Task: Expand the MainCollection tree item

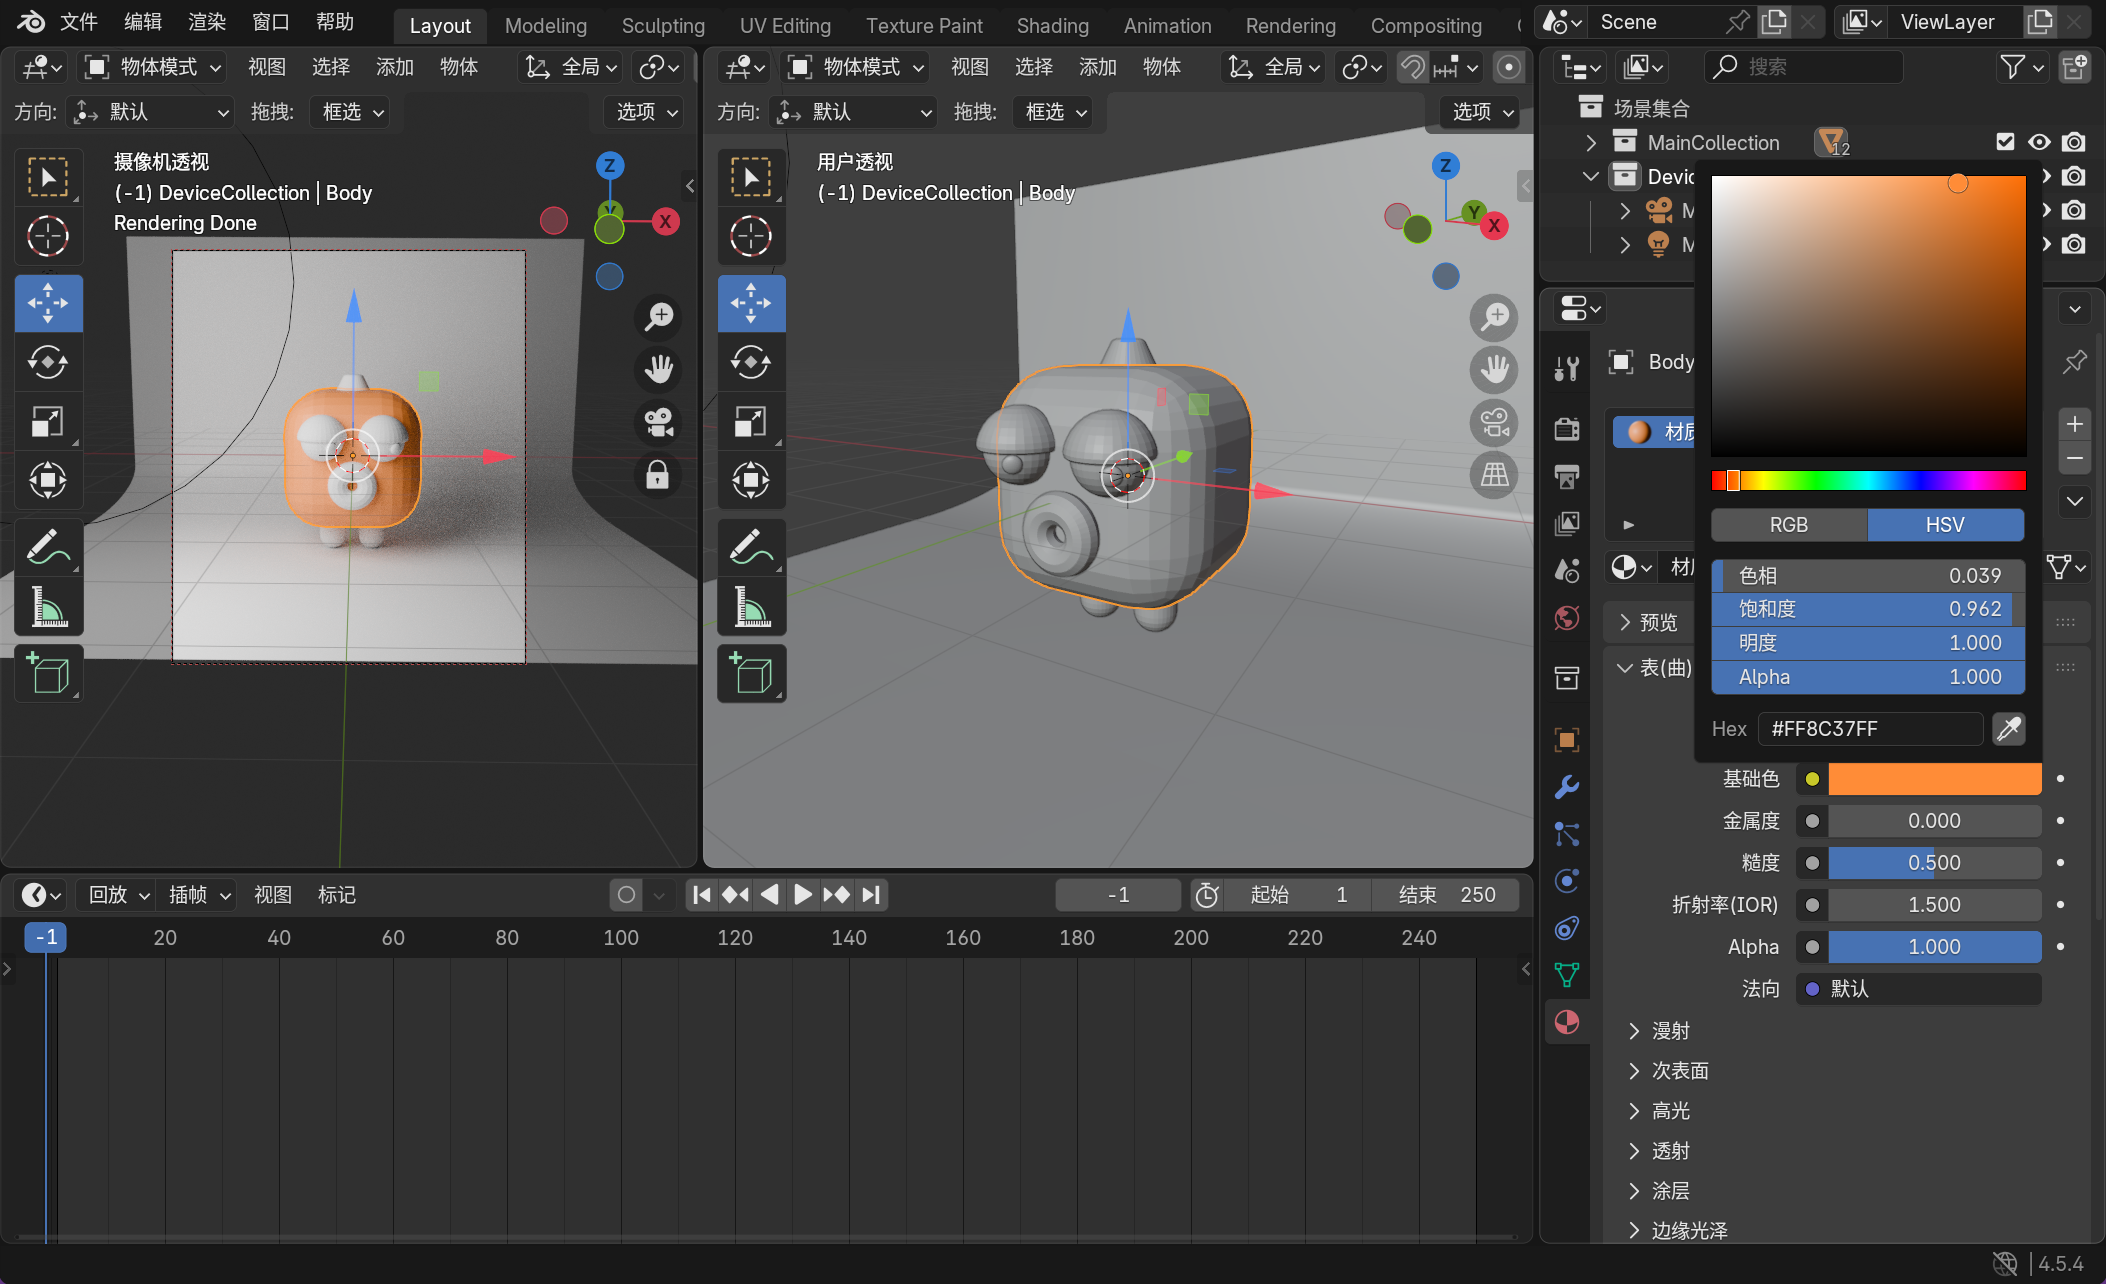Action: click(1591, 143)
